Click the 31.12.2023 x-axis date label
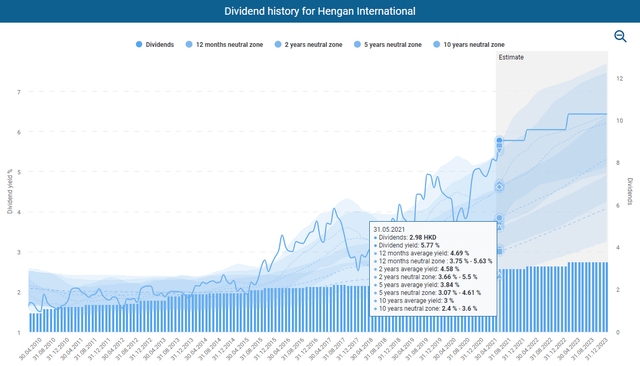The width and height of the screenshot is (640, 366). tap(596, 348)
